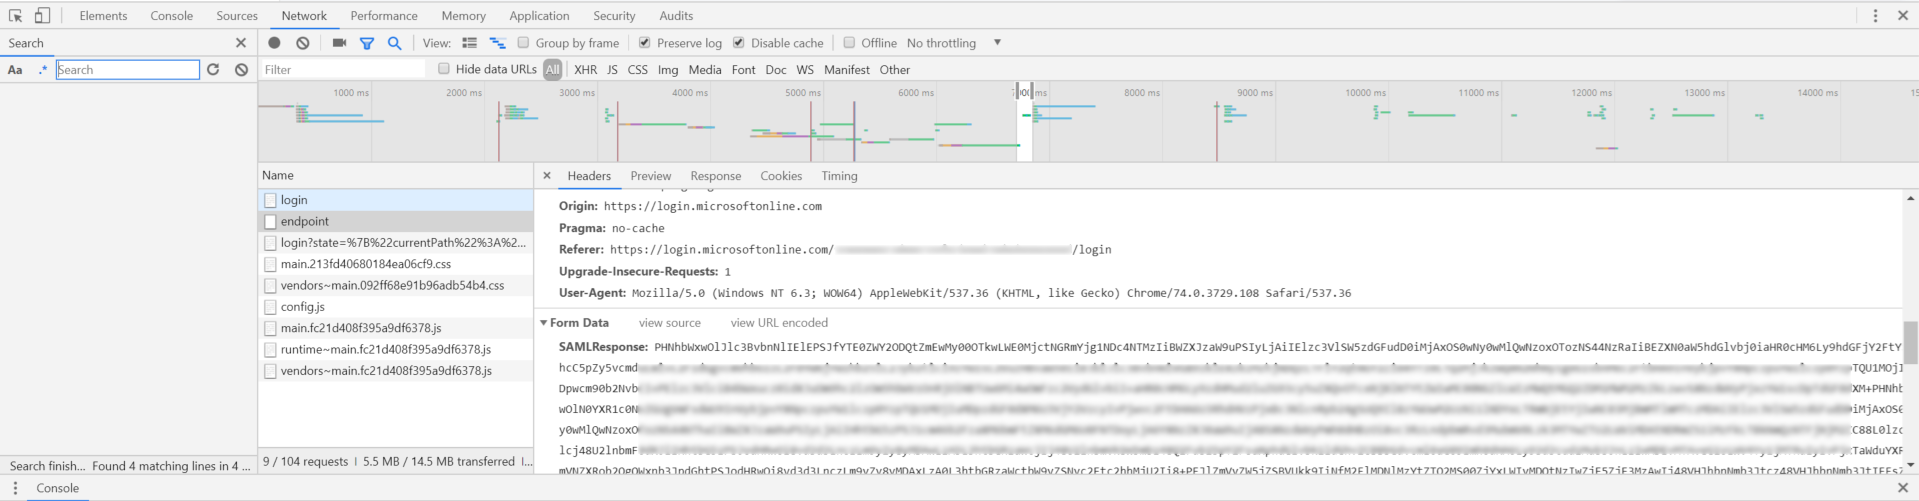Click the inspect element picker icon
The image size is (1919, 501).
coord(15,16)
